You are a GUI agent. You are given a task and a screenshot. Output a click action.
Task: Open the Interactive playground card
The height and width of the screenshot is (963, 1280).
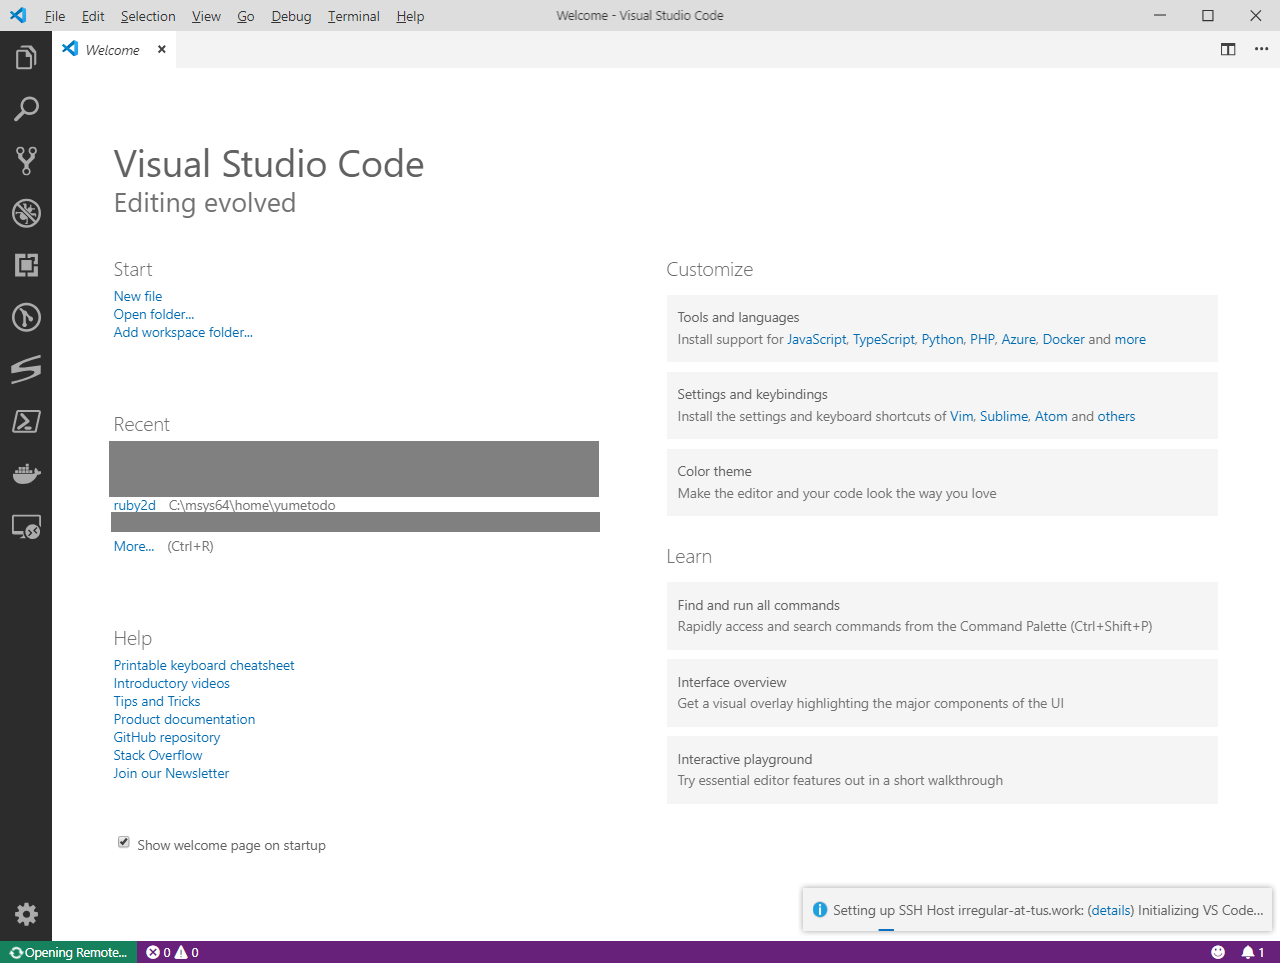click(x=942, y=770)
